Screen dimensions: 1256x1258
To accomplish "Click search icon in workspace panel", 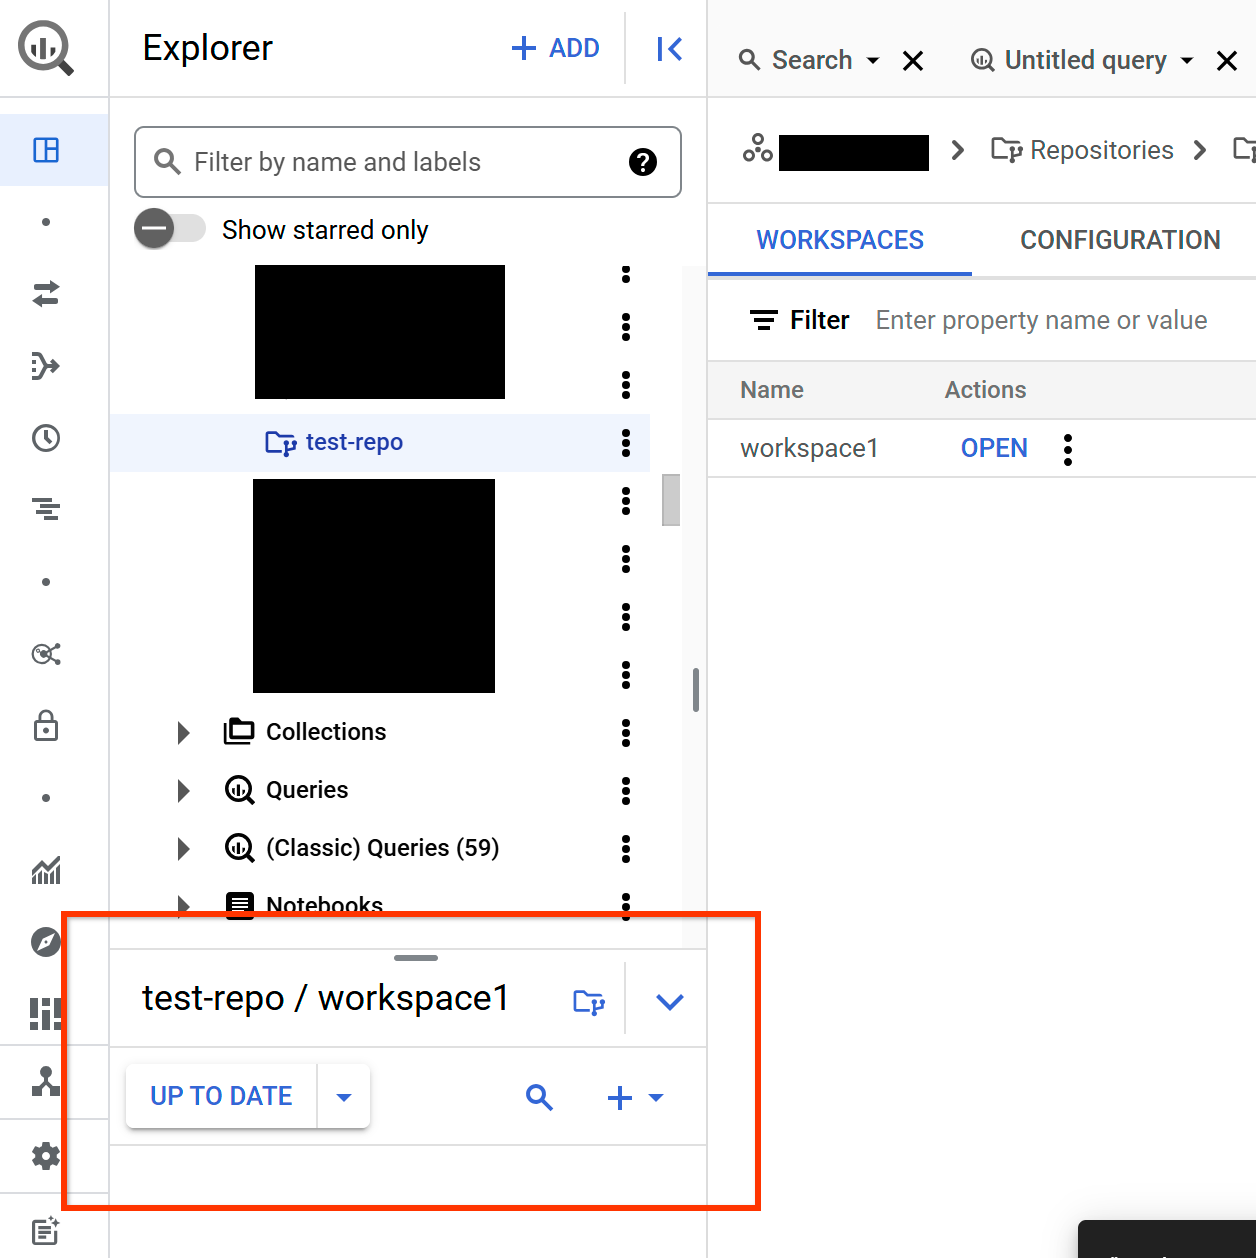I will click(x=539, y=1097).
